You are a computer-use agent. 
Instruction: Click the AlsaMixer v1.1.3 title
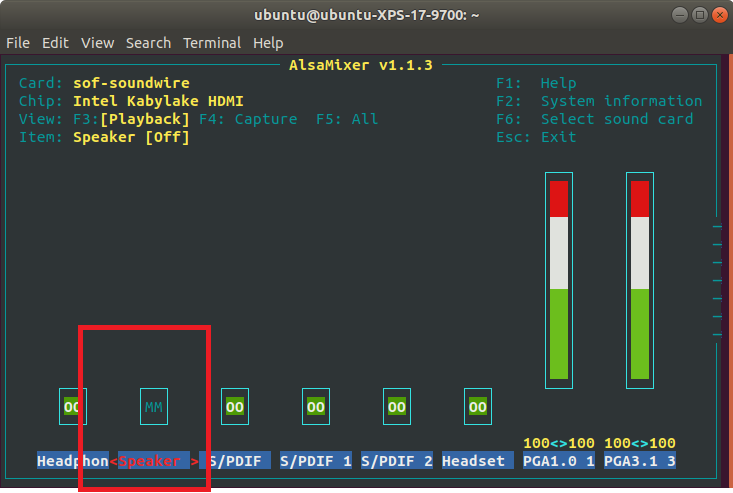tap(361, 65)
